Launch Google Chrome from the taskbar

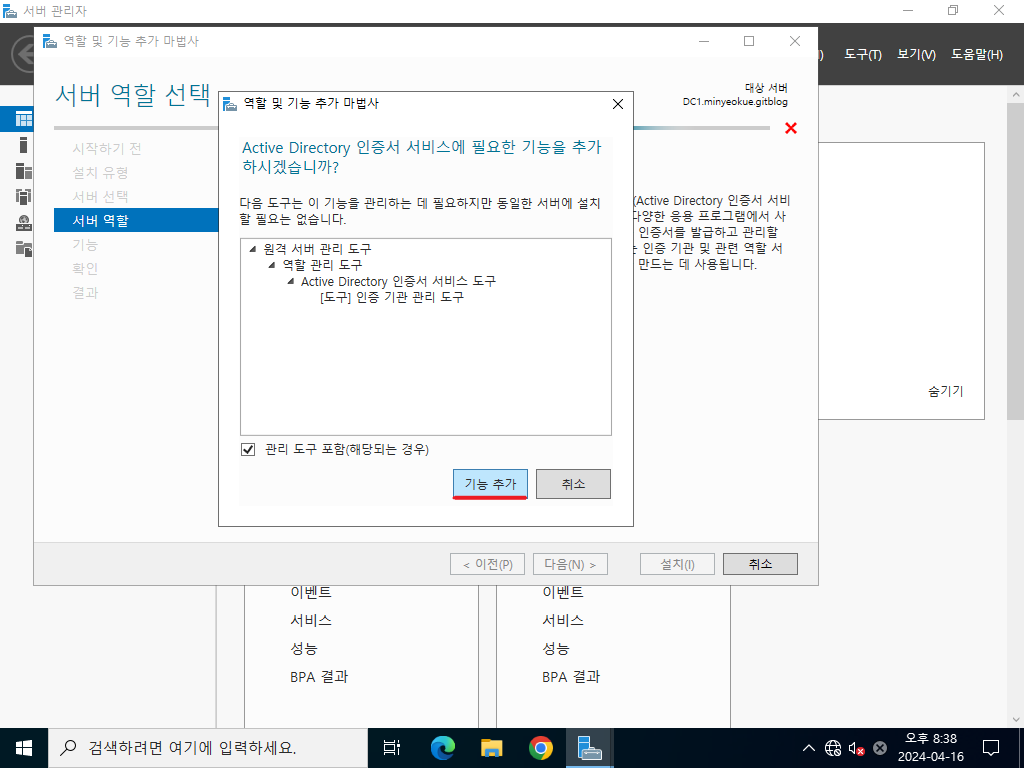click(x=541, y=748)
